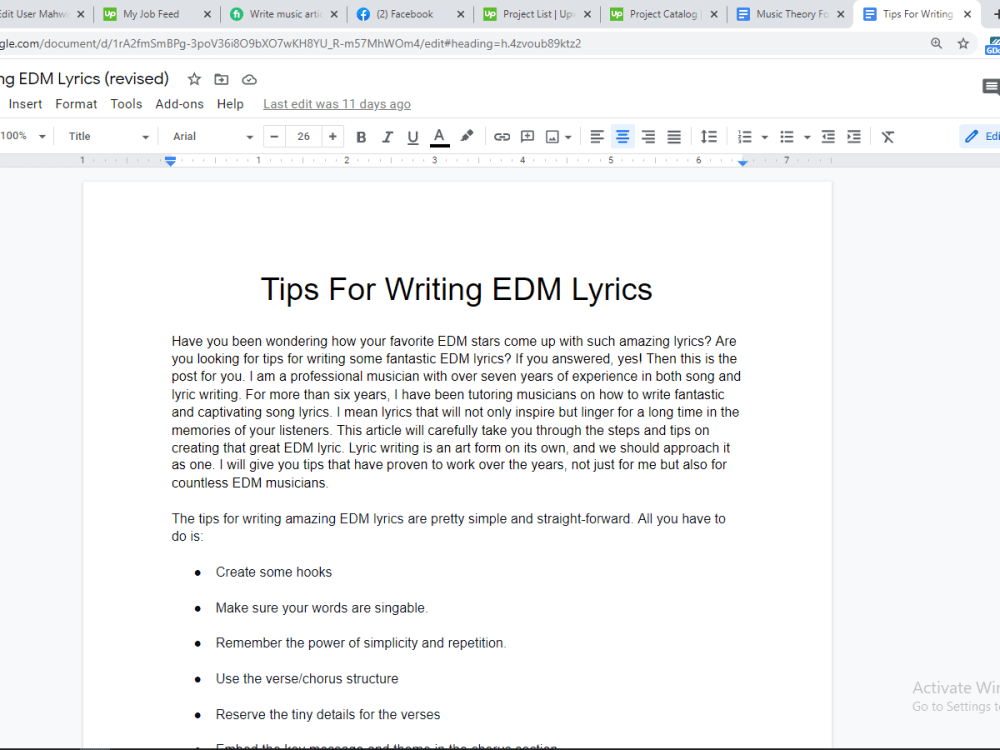The width and height of the screenshot is (1000, 750).
Task: Decrease font size with minus button
Action: 274,136
